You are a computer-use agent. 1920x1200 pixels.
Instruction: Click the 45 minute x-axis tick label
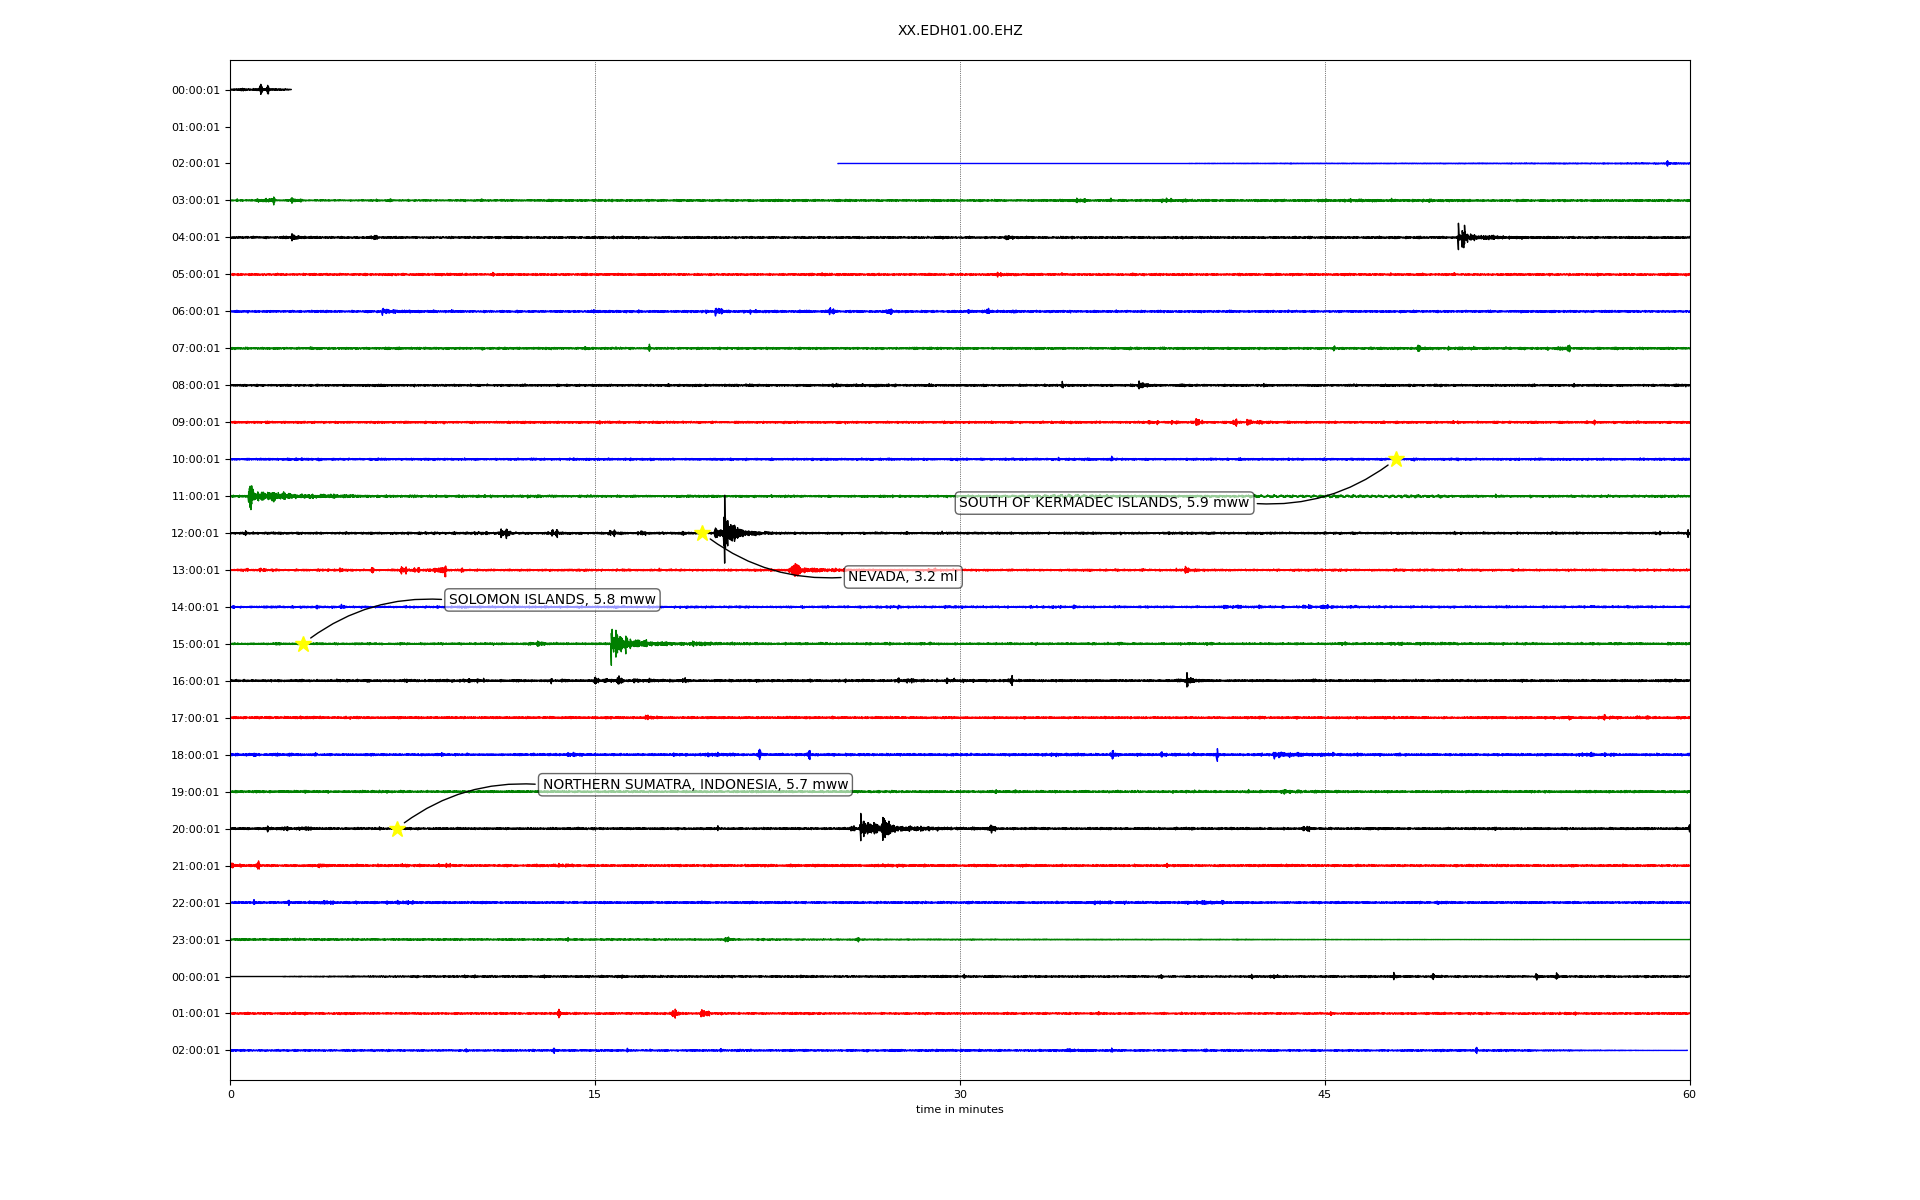1325,1094
